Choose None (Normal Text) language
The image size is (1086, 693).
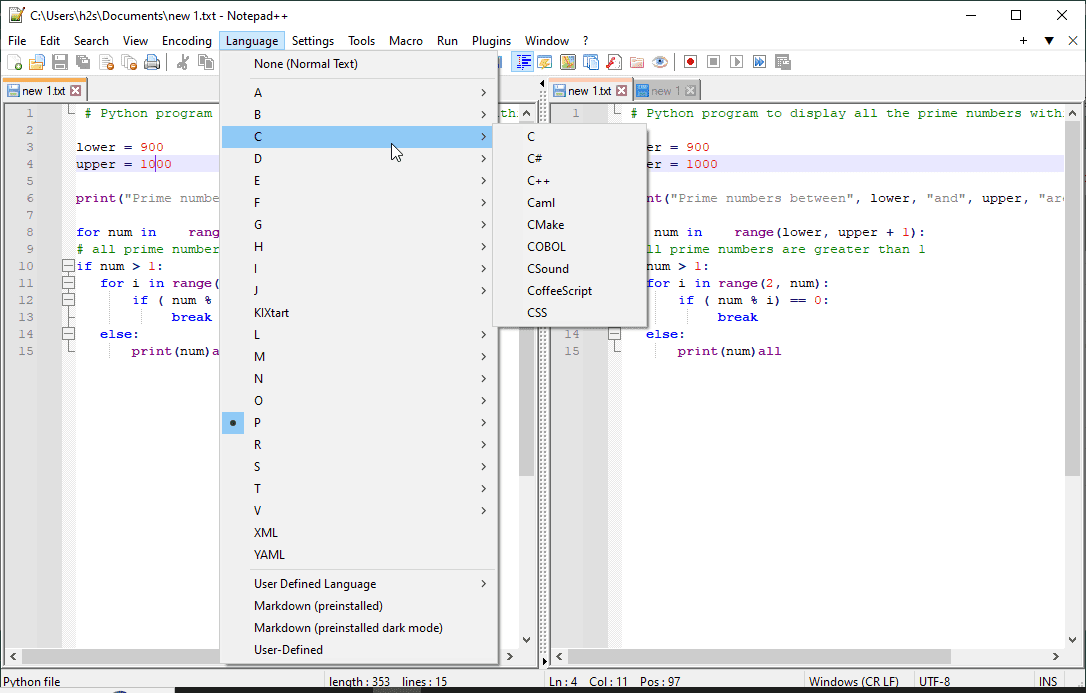pyautogui.click(x=359, y=64)
